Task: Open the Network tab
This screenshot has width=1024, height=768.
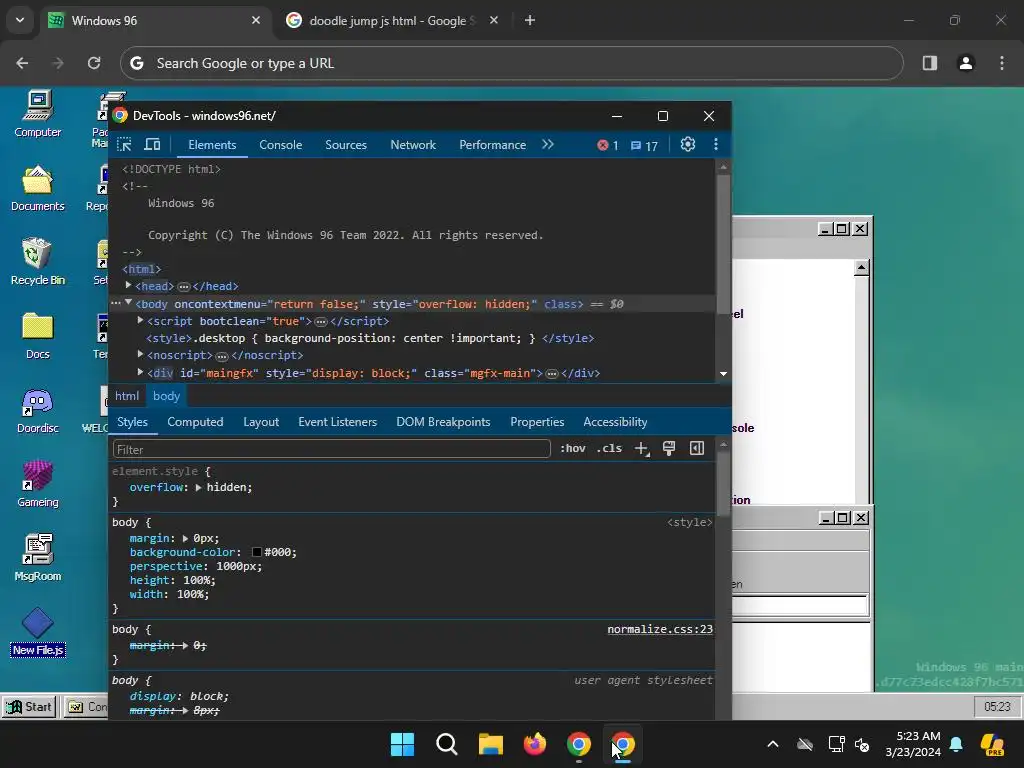Action: click(413, 145)
